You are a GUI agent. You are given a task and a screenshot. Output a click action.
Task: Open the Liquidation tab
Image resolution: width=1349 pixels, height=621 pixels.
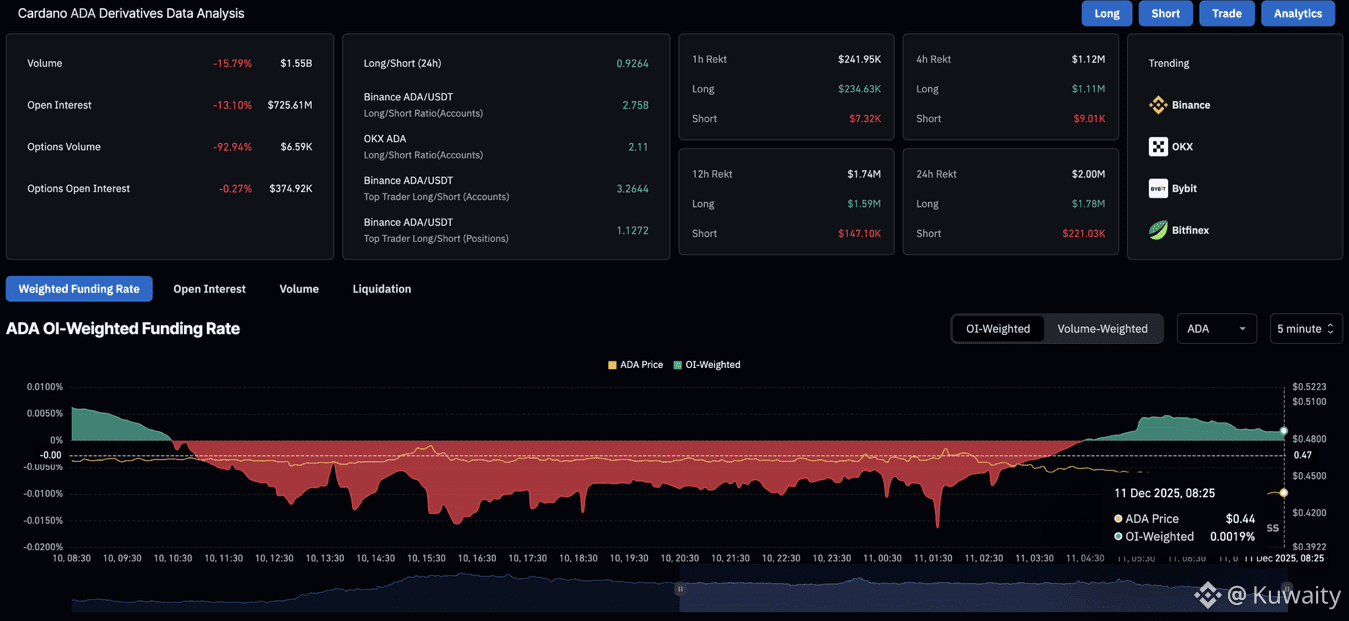tap(381, 289)
